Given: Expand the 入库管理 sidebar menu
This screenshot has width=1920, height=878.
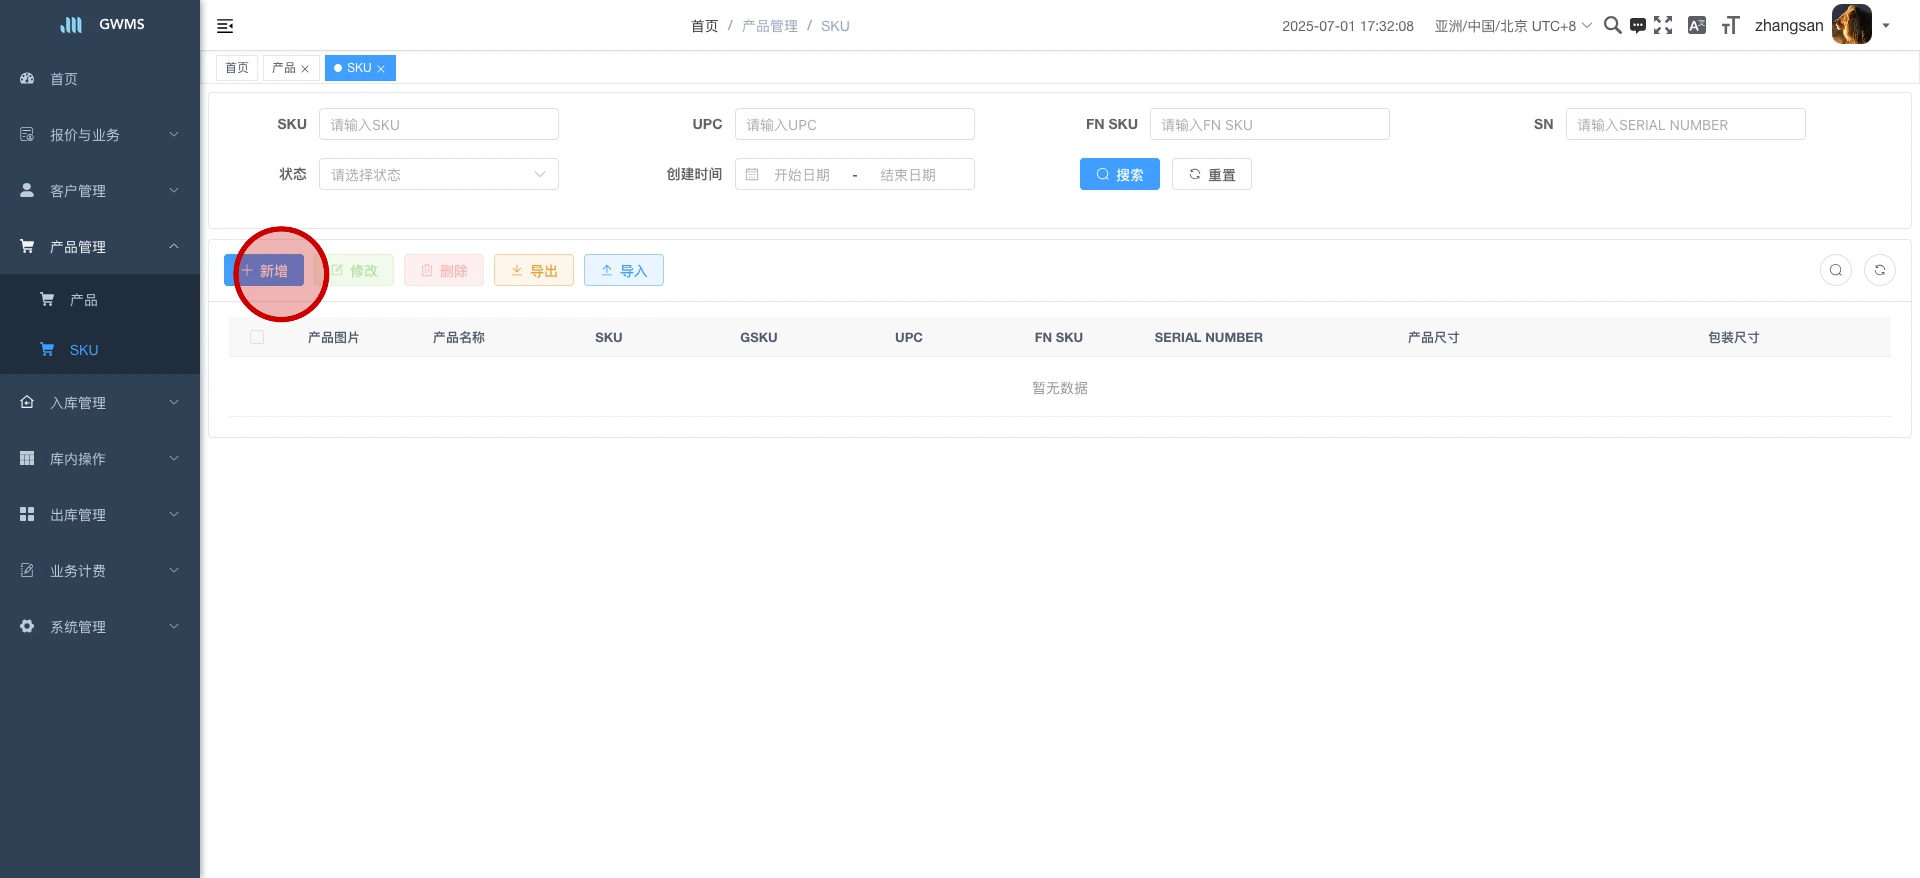Looking at the screenshot, I should (x=100, y=403).
